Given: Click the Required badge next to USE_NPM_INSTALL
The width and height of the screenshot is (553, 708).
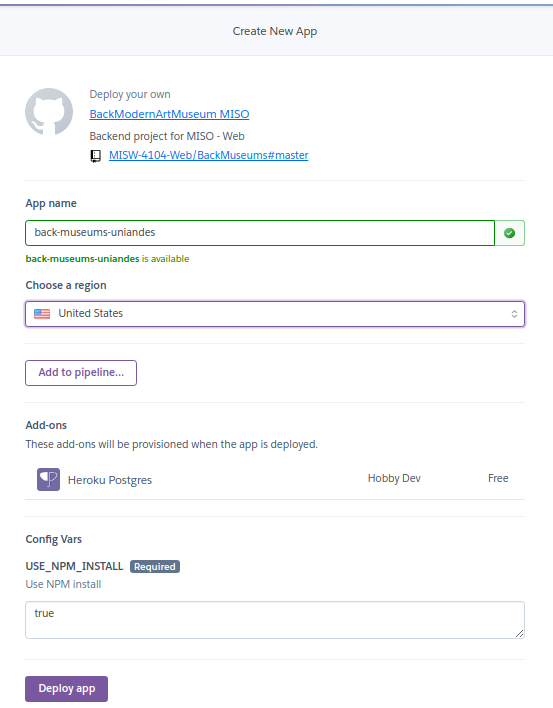Looking at the screenshot, I should 155,567.
